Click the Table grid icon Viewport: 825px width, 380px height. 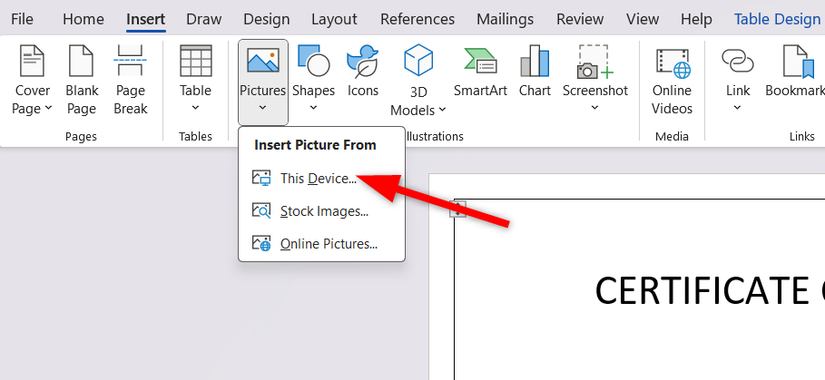point(196,61)
